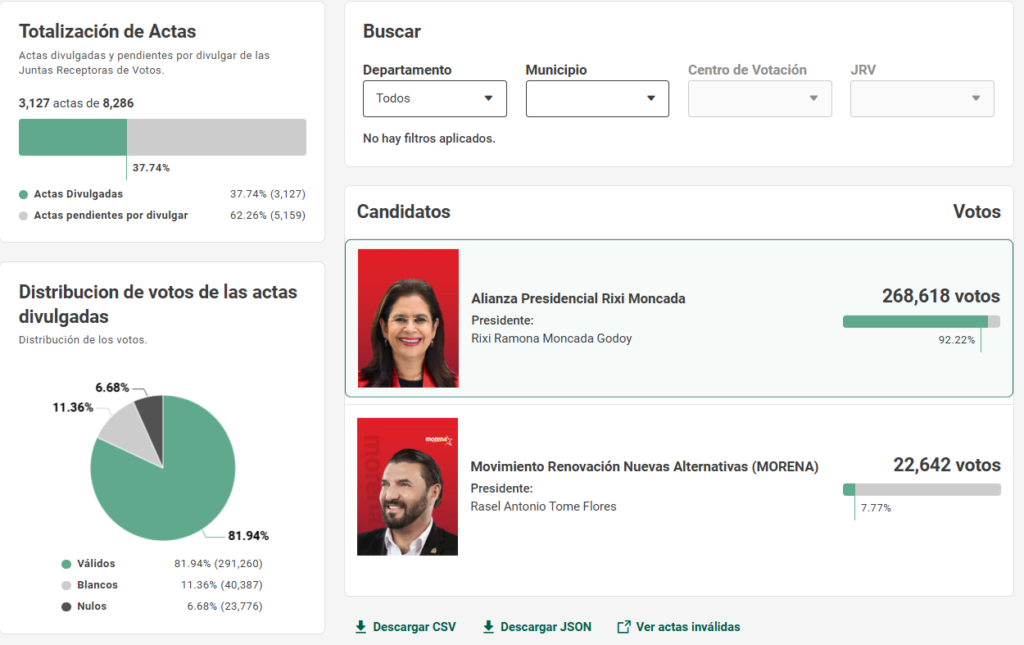1024x645 pixels.
Task: Click the green Válidos legend dot
Action: click(x=66, y=564)
